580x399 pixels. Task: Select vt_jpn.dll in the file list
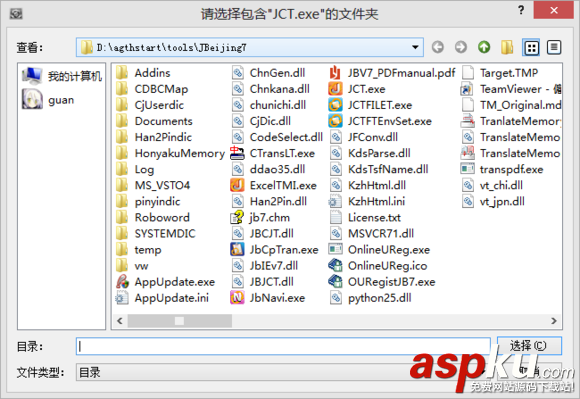[493, 202]
